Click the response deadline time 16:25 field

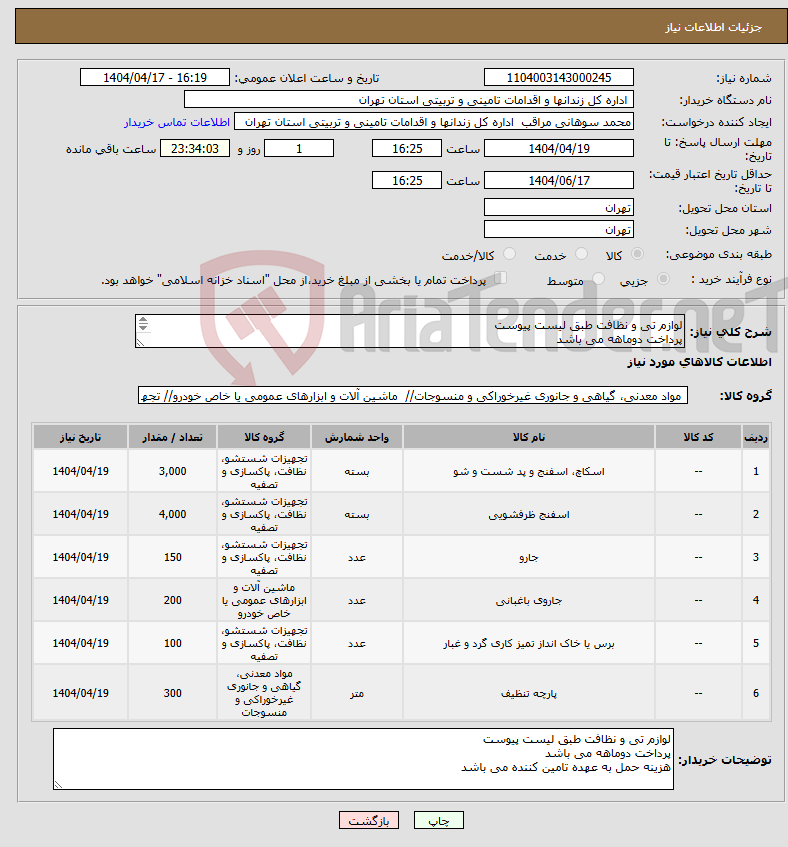pos(407,149)
